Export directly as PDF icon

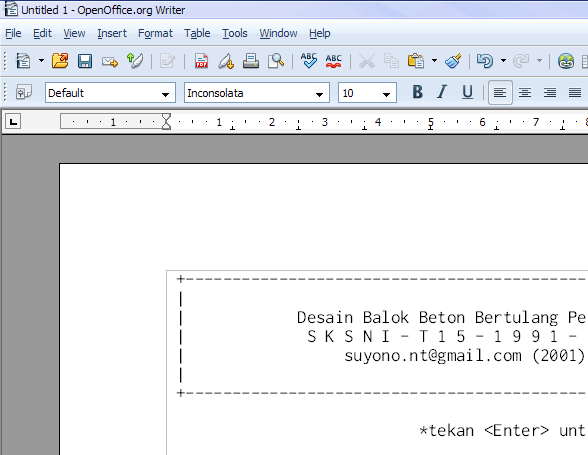[x=201, y=61]
